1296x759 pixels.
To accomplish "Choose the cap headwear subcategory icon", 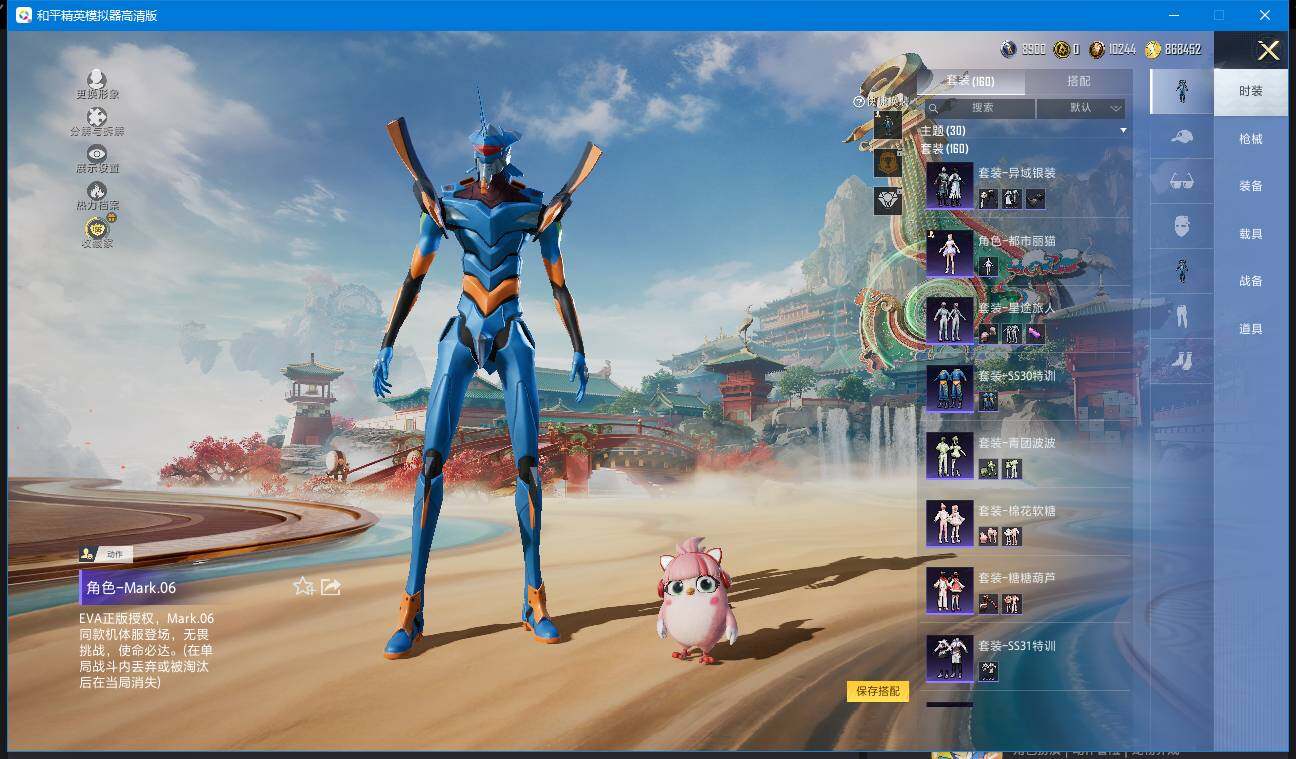I will coord(1182,137).
